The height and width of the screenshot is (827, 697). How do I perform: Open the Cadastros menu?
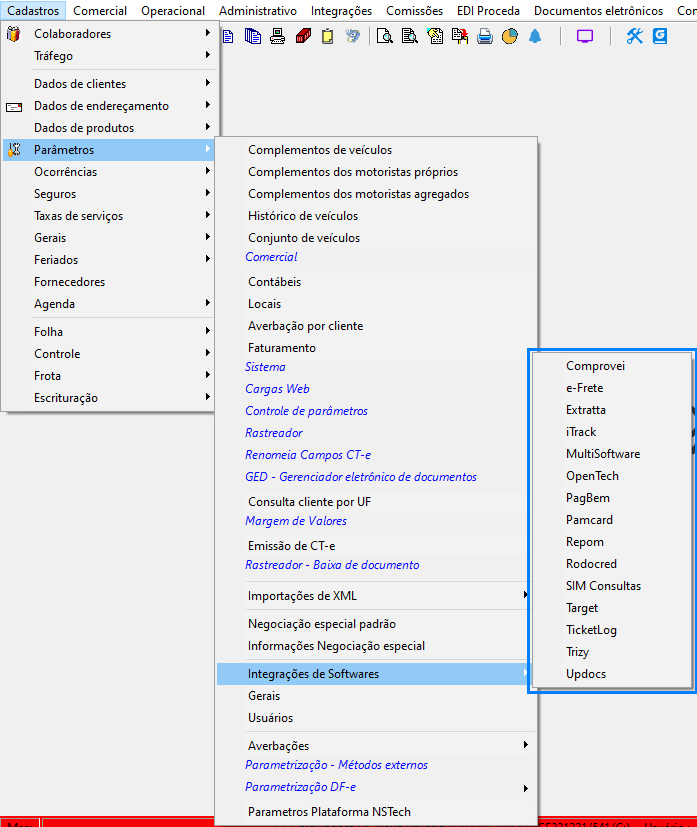pos(33,11)
